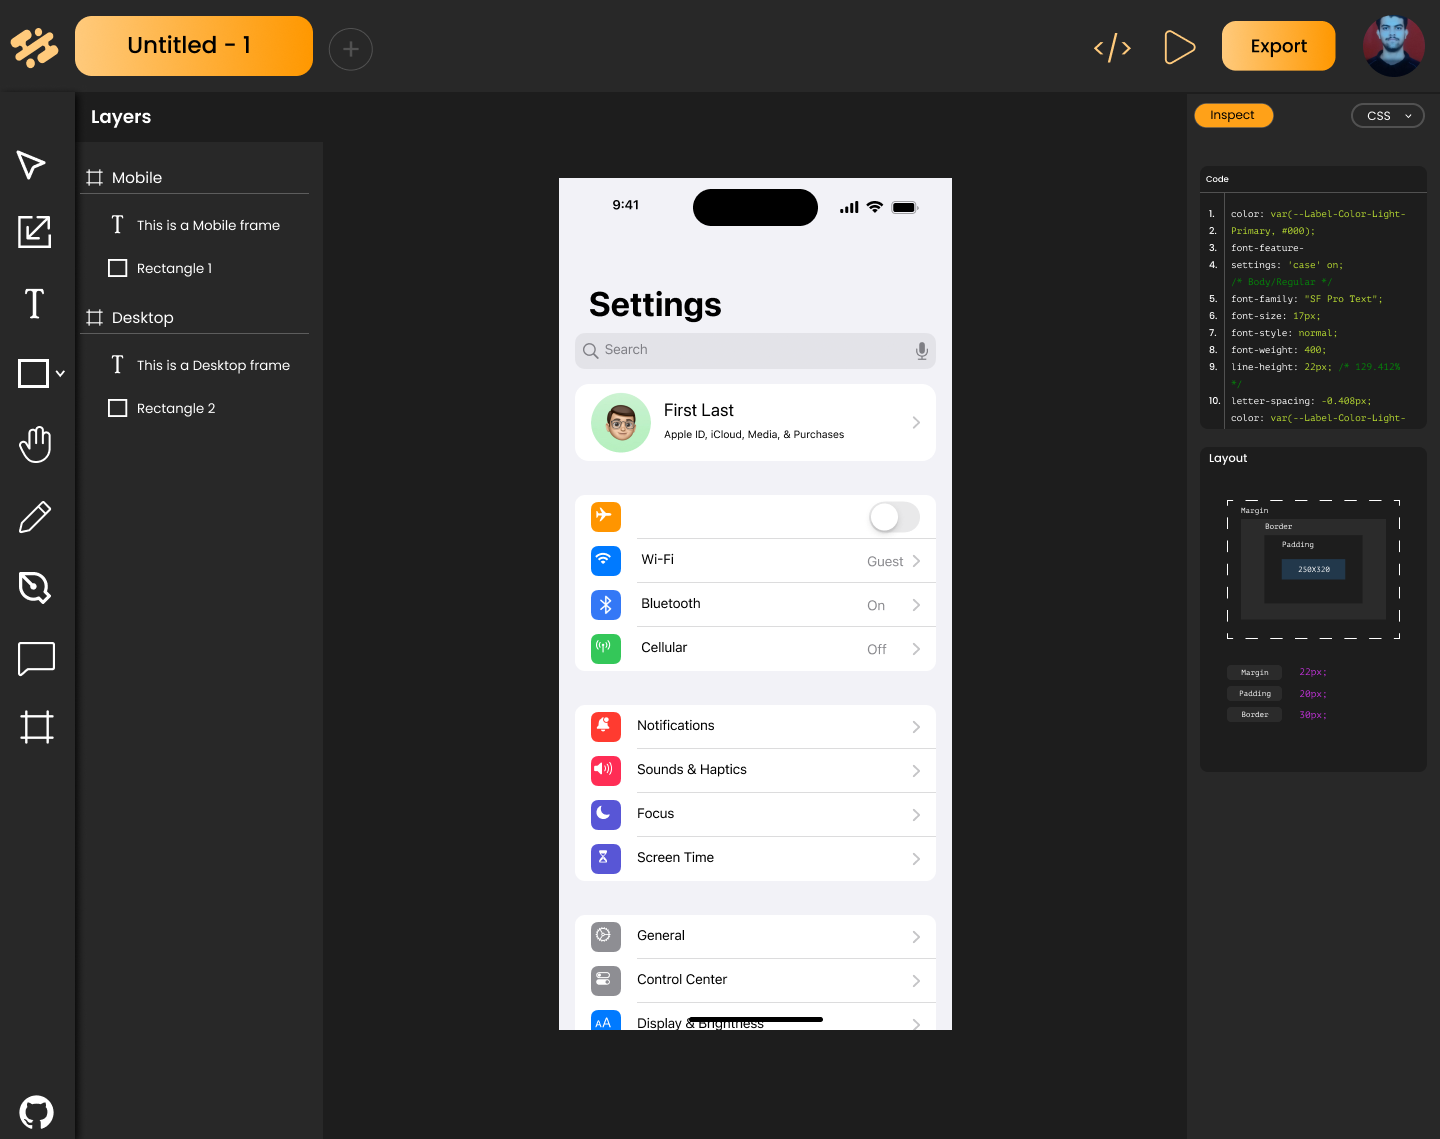Open shape tool dropdown arrow
The width and height of the screenshot is (1440, 1139).
[x=60, y=373]
